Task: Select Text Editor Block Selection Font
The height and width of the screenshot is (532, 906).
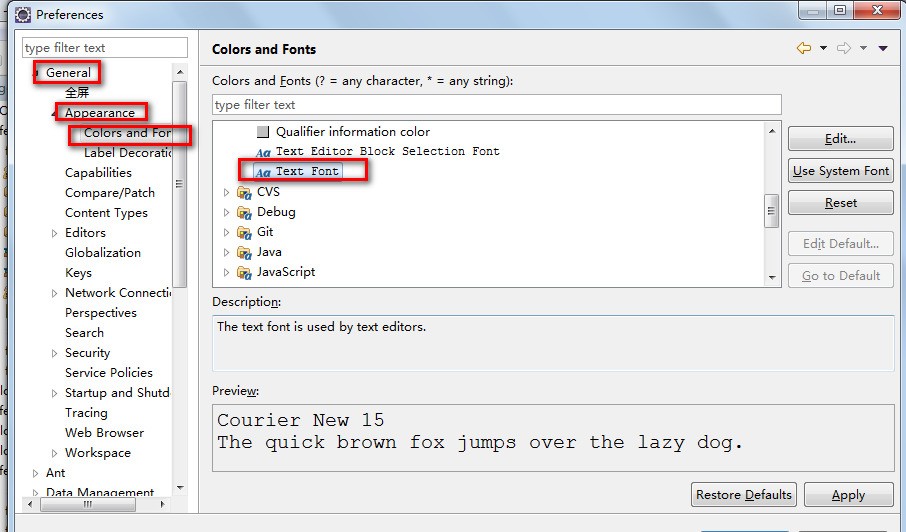Action: point(387,151)
